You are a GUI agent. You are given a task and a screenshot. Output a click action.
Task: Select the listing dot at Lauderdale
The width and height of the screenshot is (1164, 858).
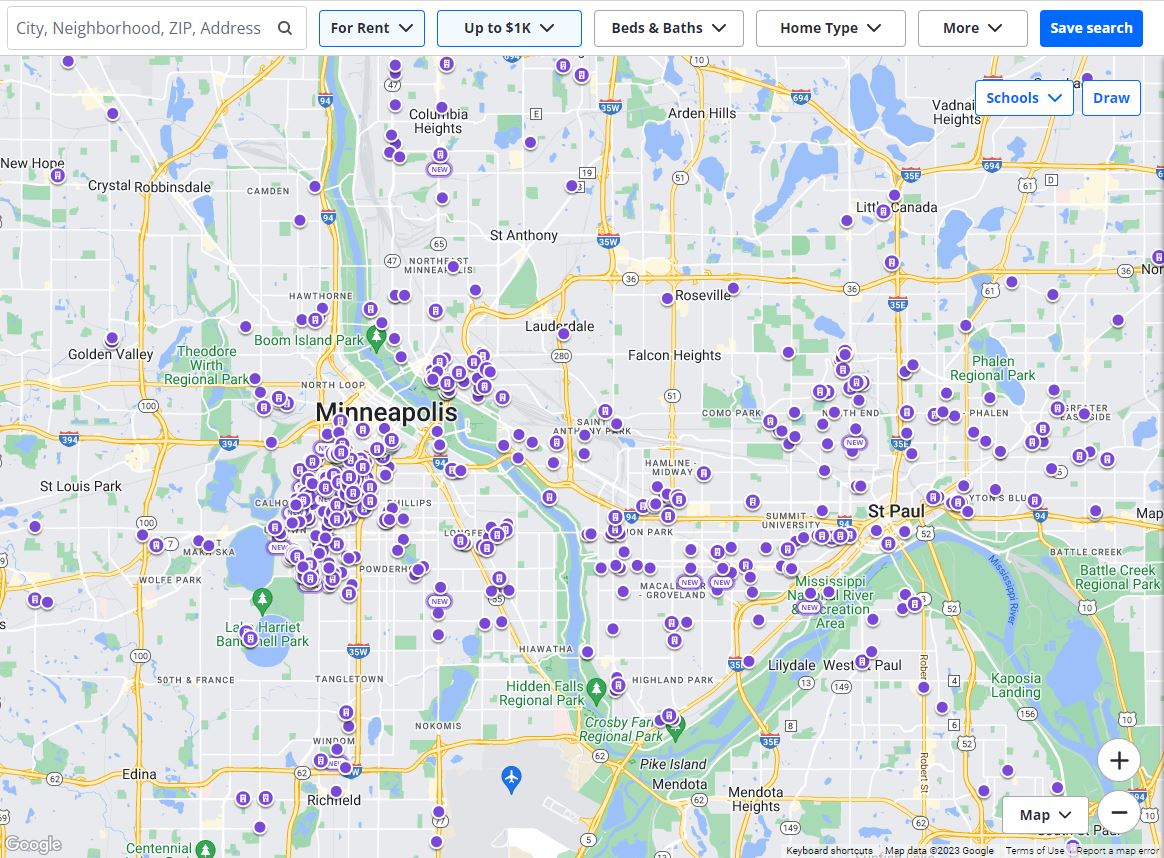tap(564, 334)
